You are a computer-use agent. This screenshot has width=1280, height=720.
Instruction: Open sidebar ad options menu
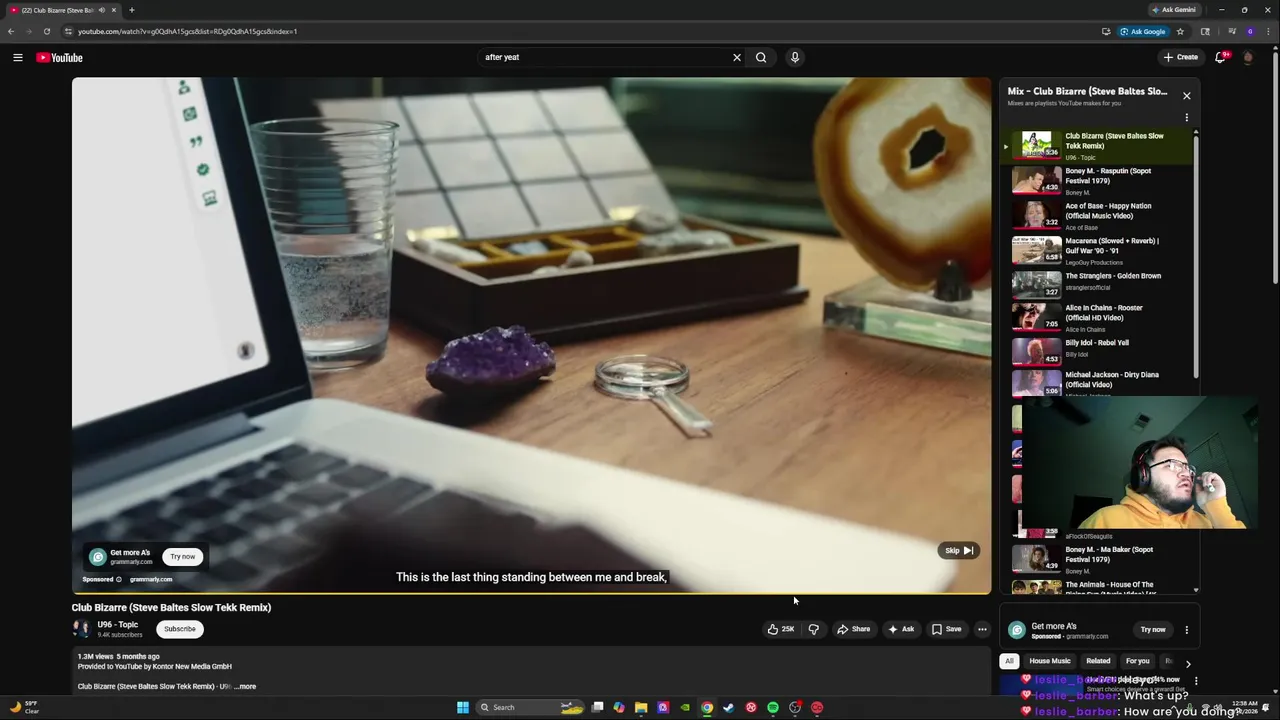[x=1187, y=630]
